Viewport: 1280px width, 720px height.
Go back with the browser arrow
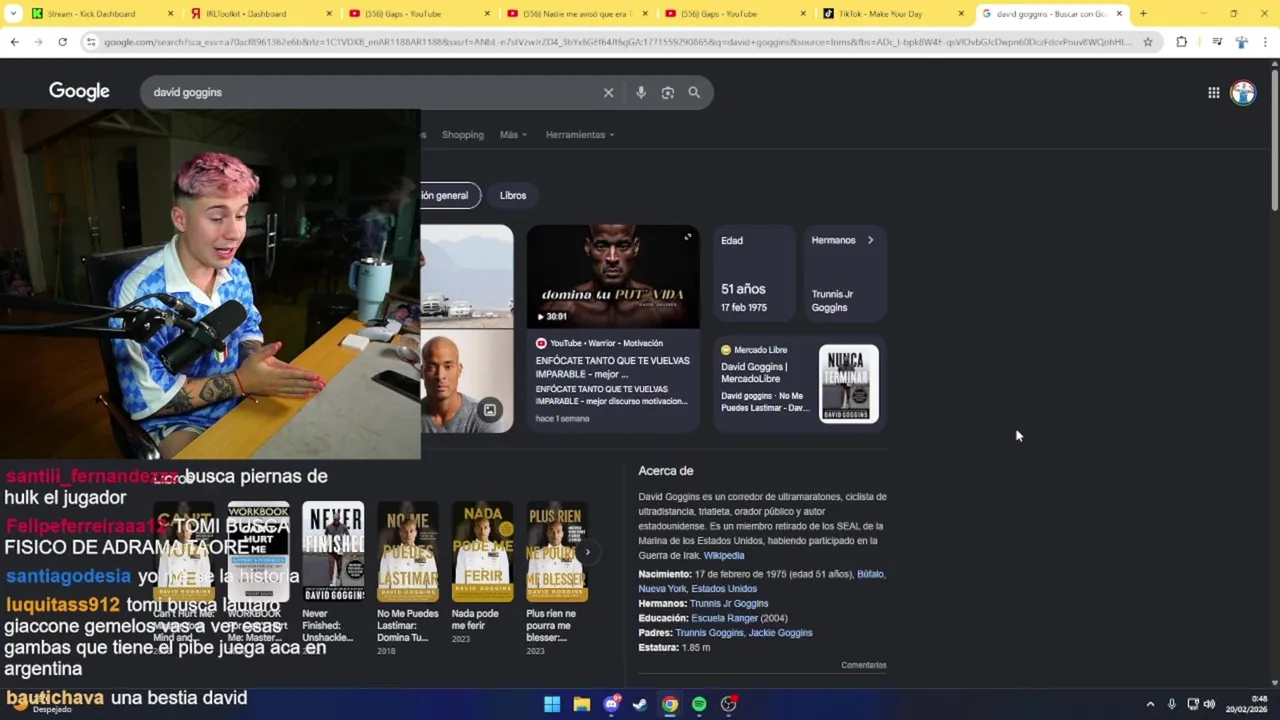tap(14, 42)
